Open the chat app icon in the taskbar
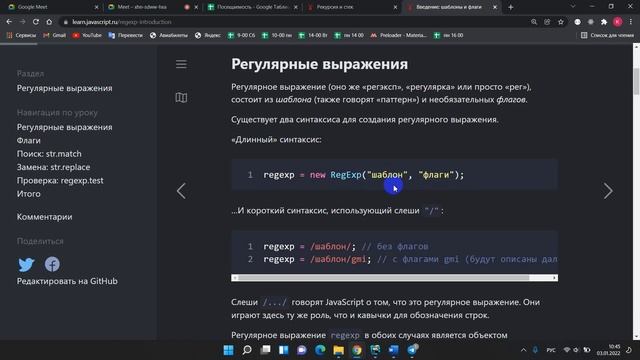 click(302, 350)
